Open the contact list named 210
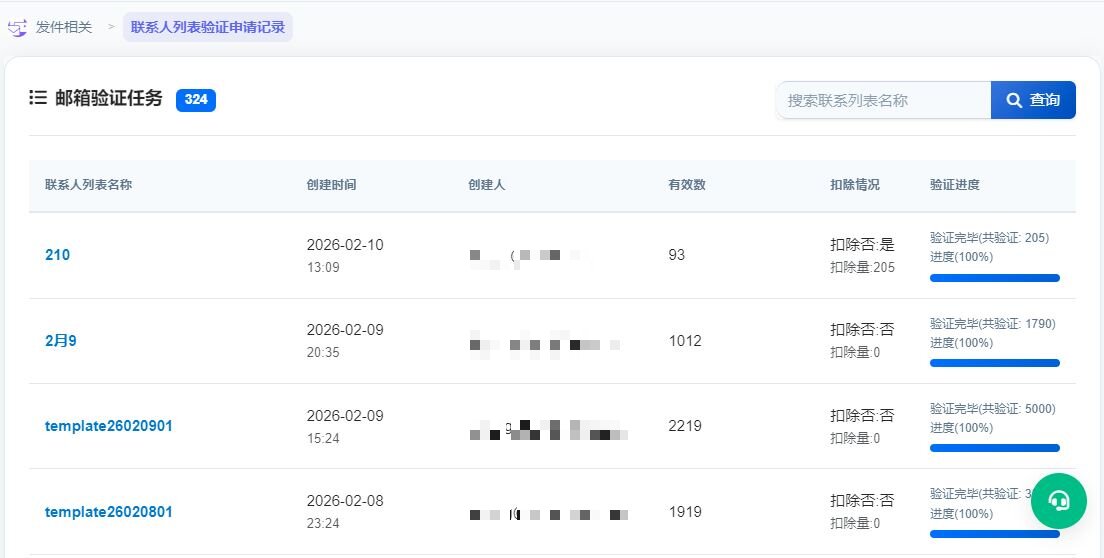 tap(58, 255)
